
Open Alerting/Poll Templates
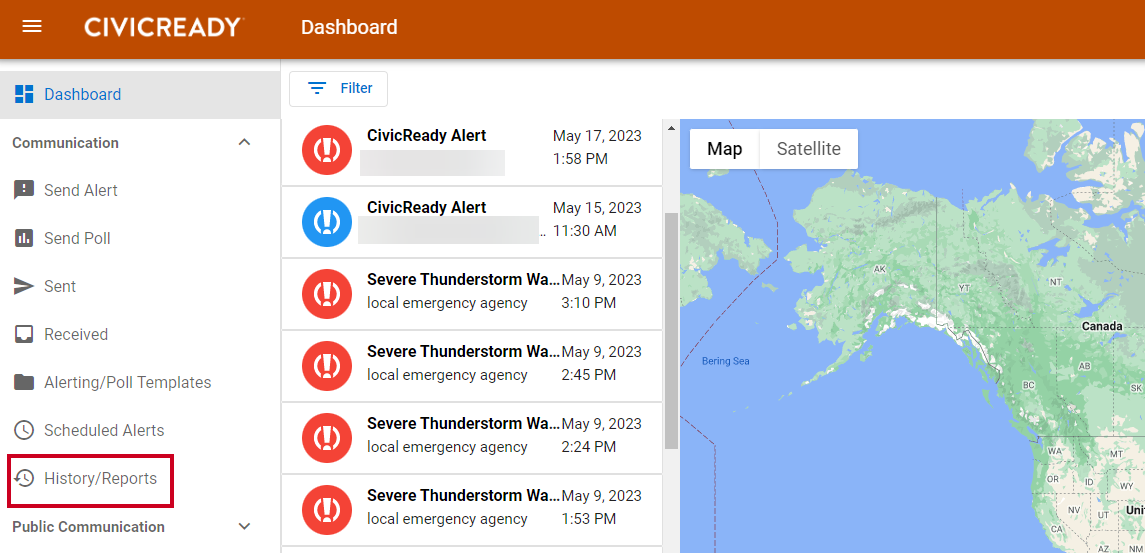pos(140,382)
